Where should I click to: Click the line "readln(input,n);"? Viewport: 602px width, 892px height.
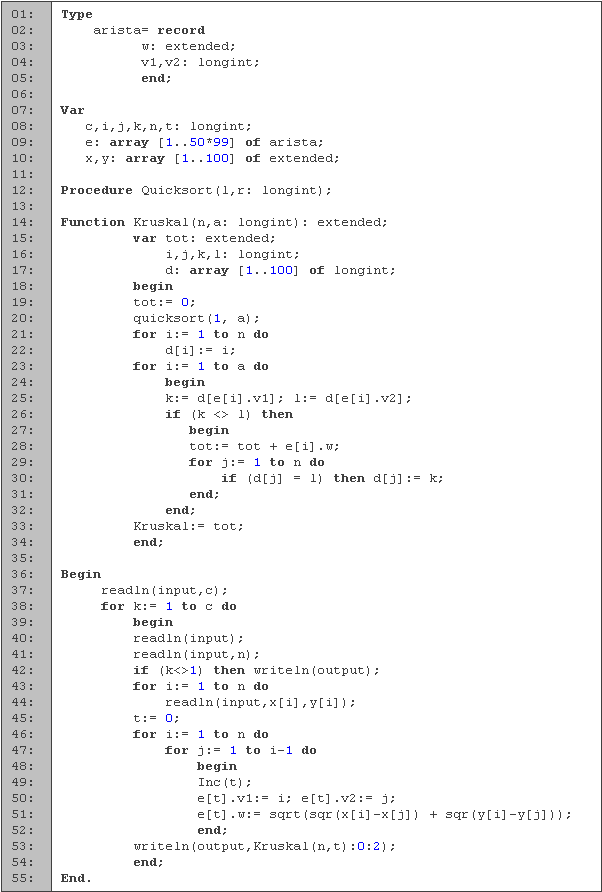tap(196, 654)
